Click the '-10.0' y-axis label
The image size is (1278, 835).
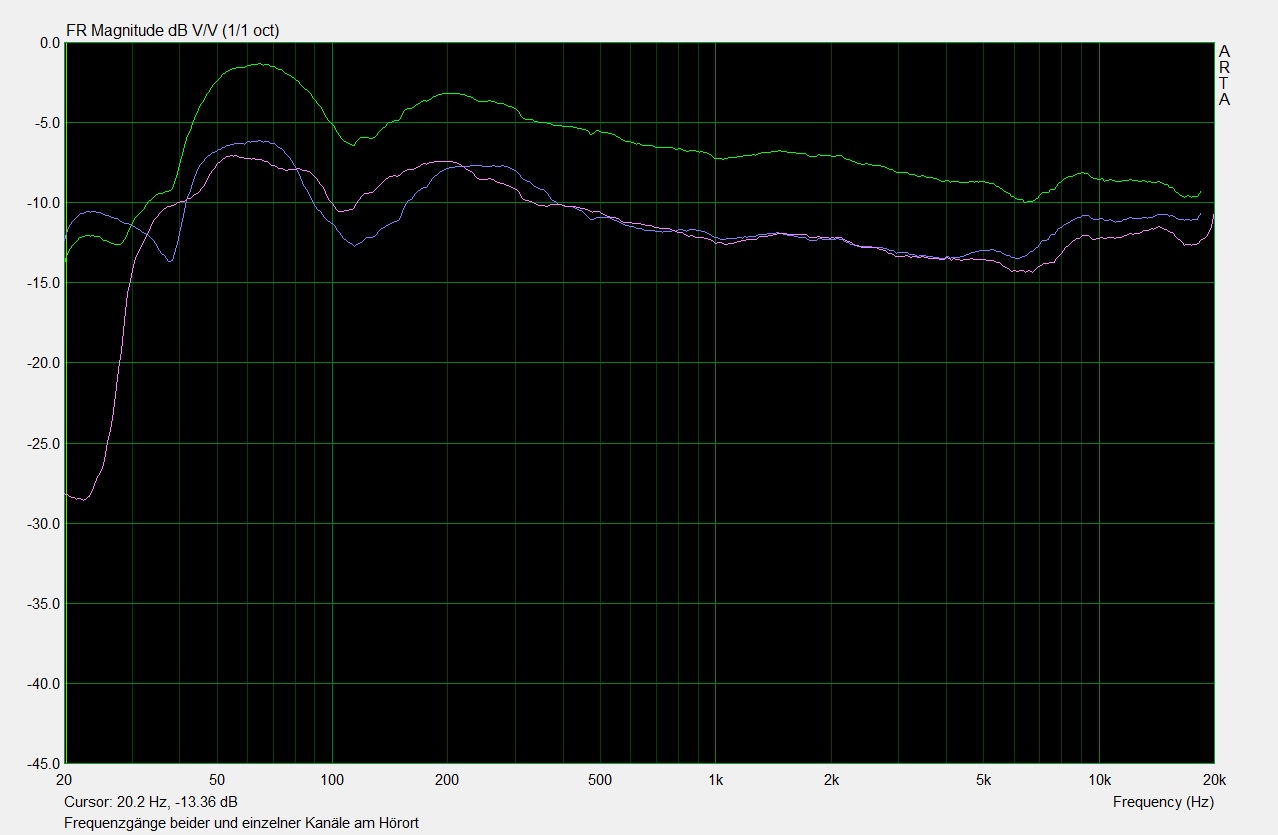(44, 203)
